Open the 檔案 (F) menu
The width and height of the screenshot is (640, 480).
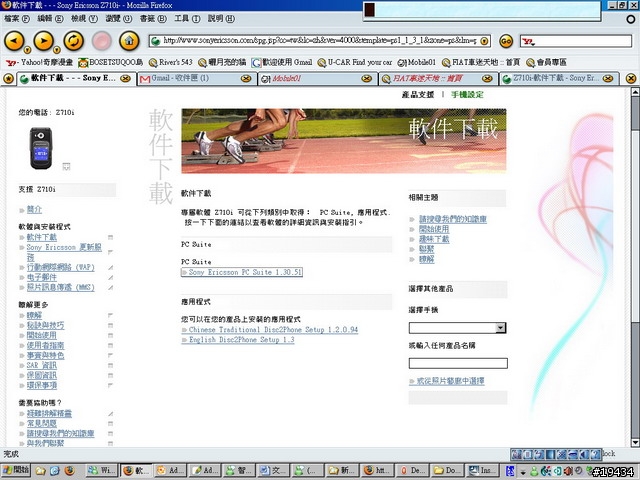[17, 18]
